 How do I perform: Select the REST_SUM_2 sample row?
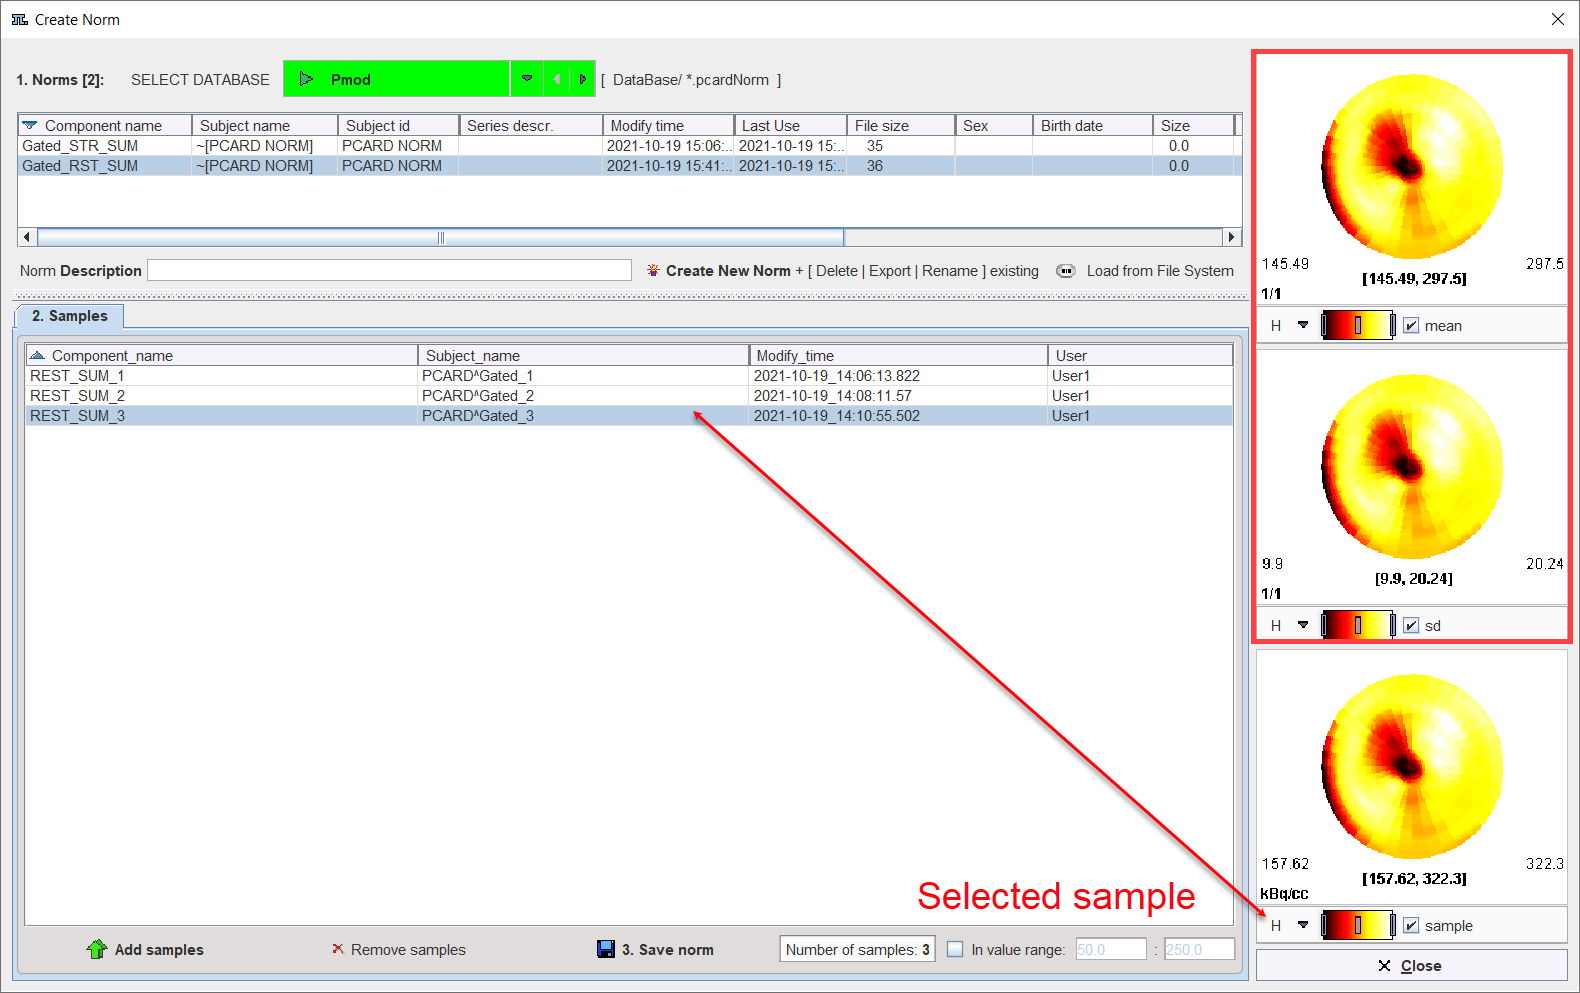(628, 396)
